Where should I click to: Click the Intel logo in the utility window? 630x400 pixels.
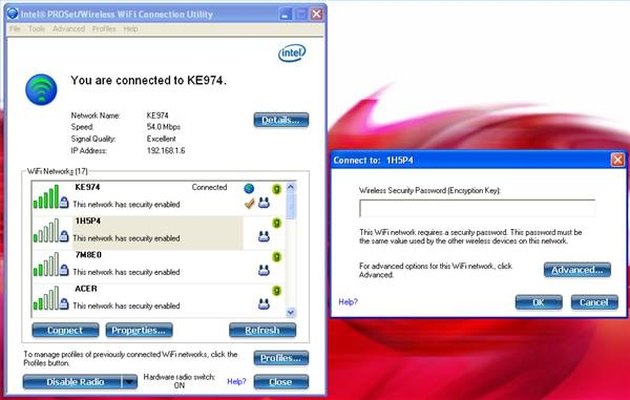pos(292,53)
